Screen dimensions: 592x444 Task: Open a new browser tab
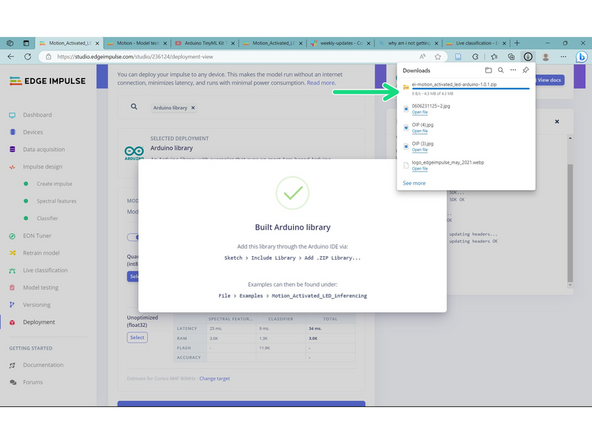coord(517,43)
